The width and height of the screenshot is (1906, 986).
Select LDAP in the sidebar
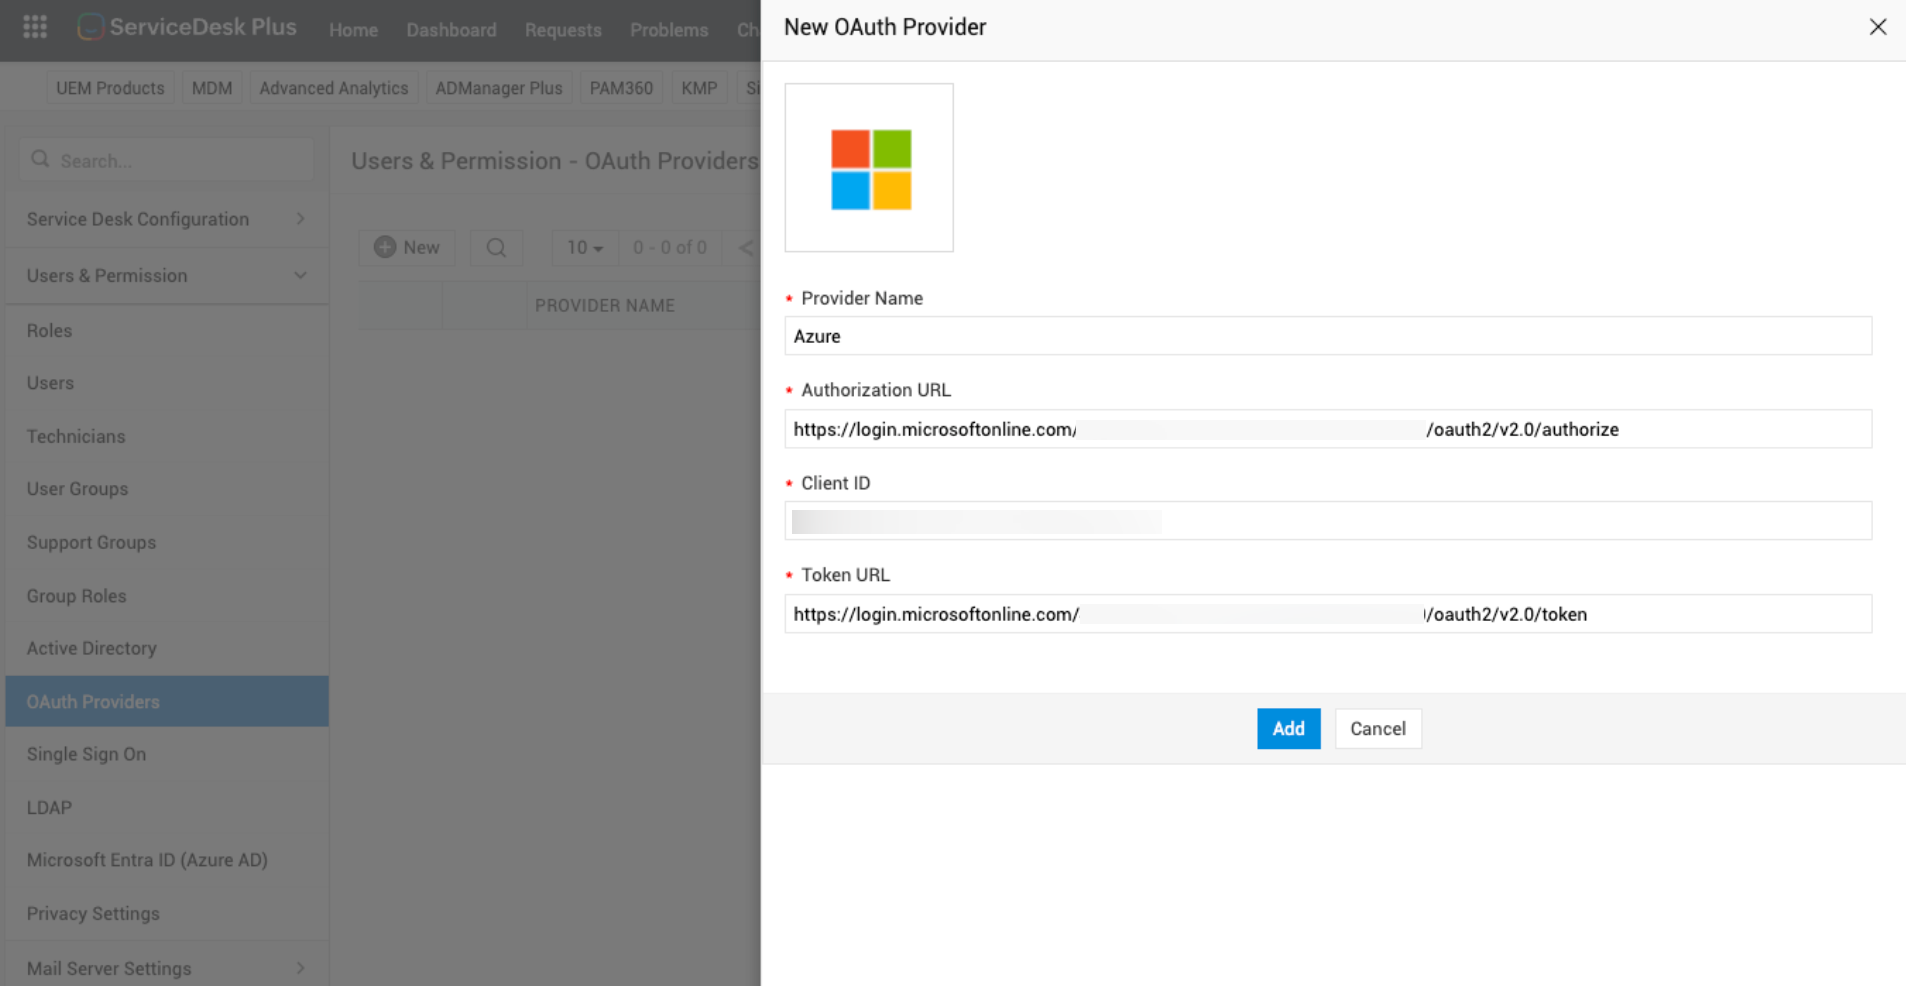tap(167, 807)
